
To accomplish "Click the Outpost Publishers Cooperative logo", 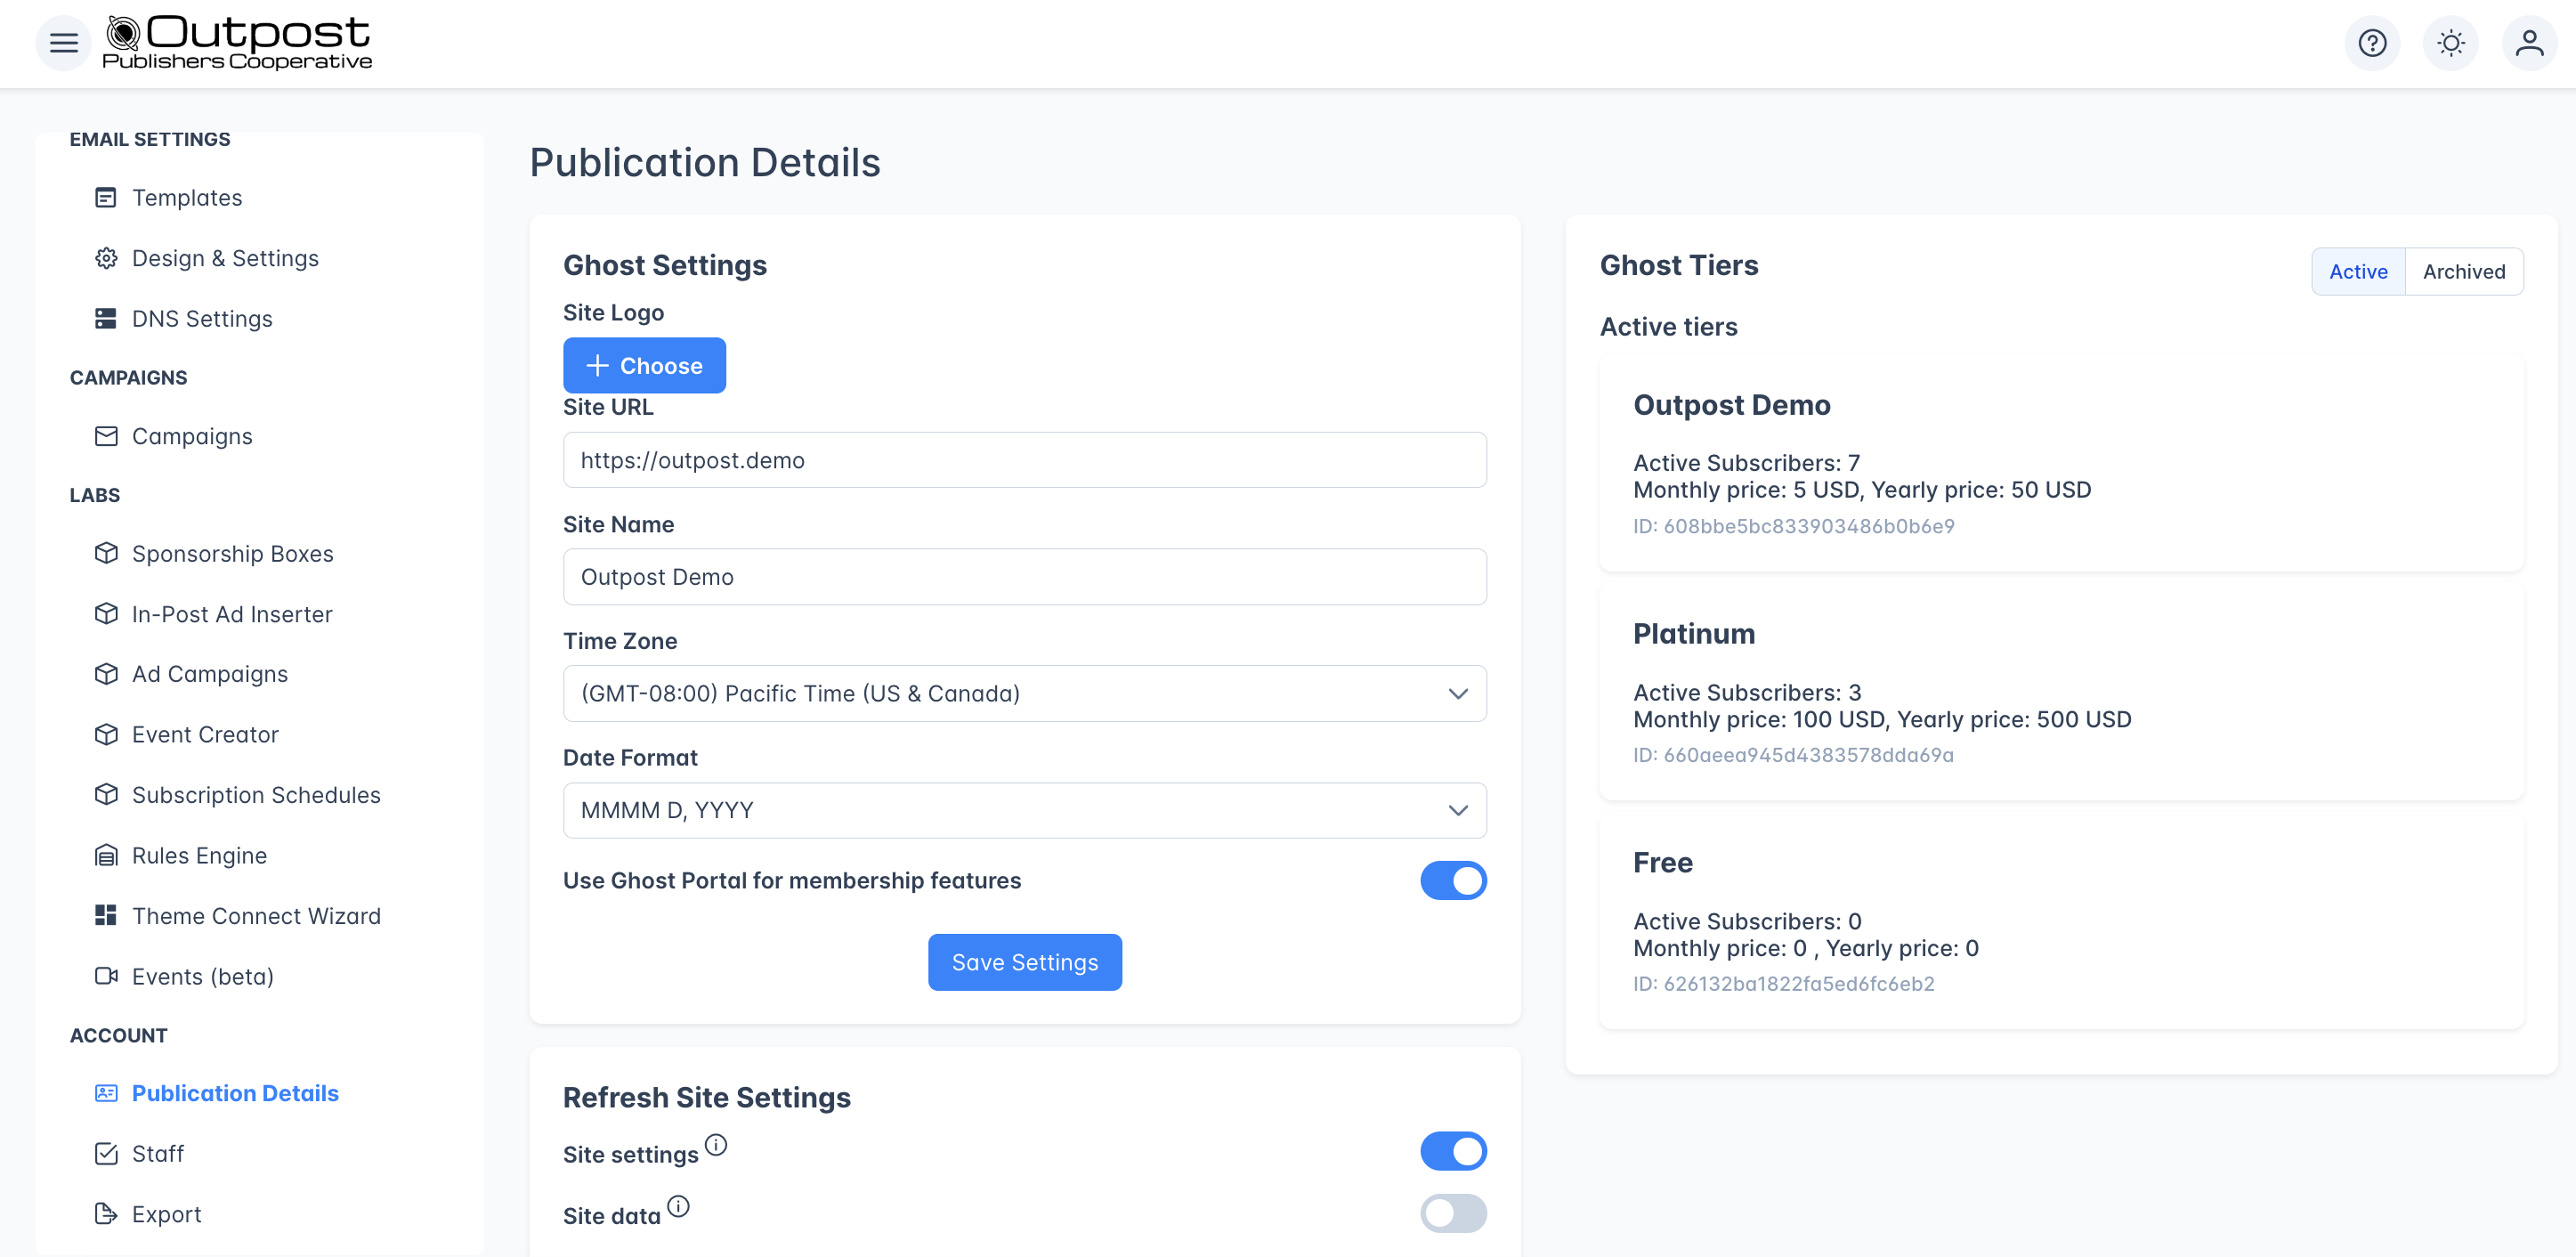I will pos(237,43).
